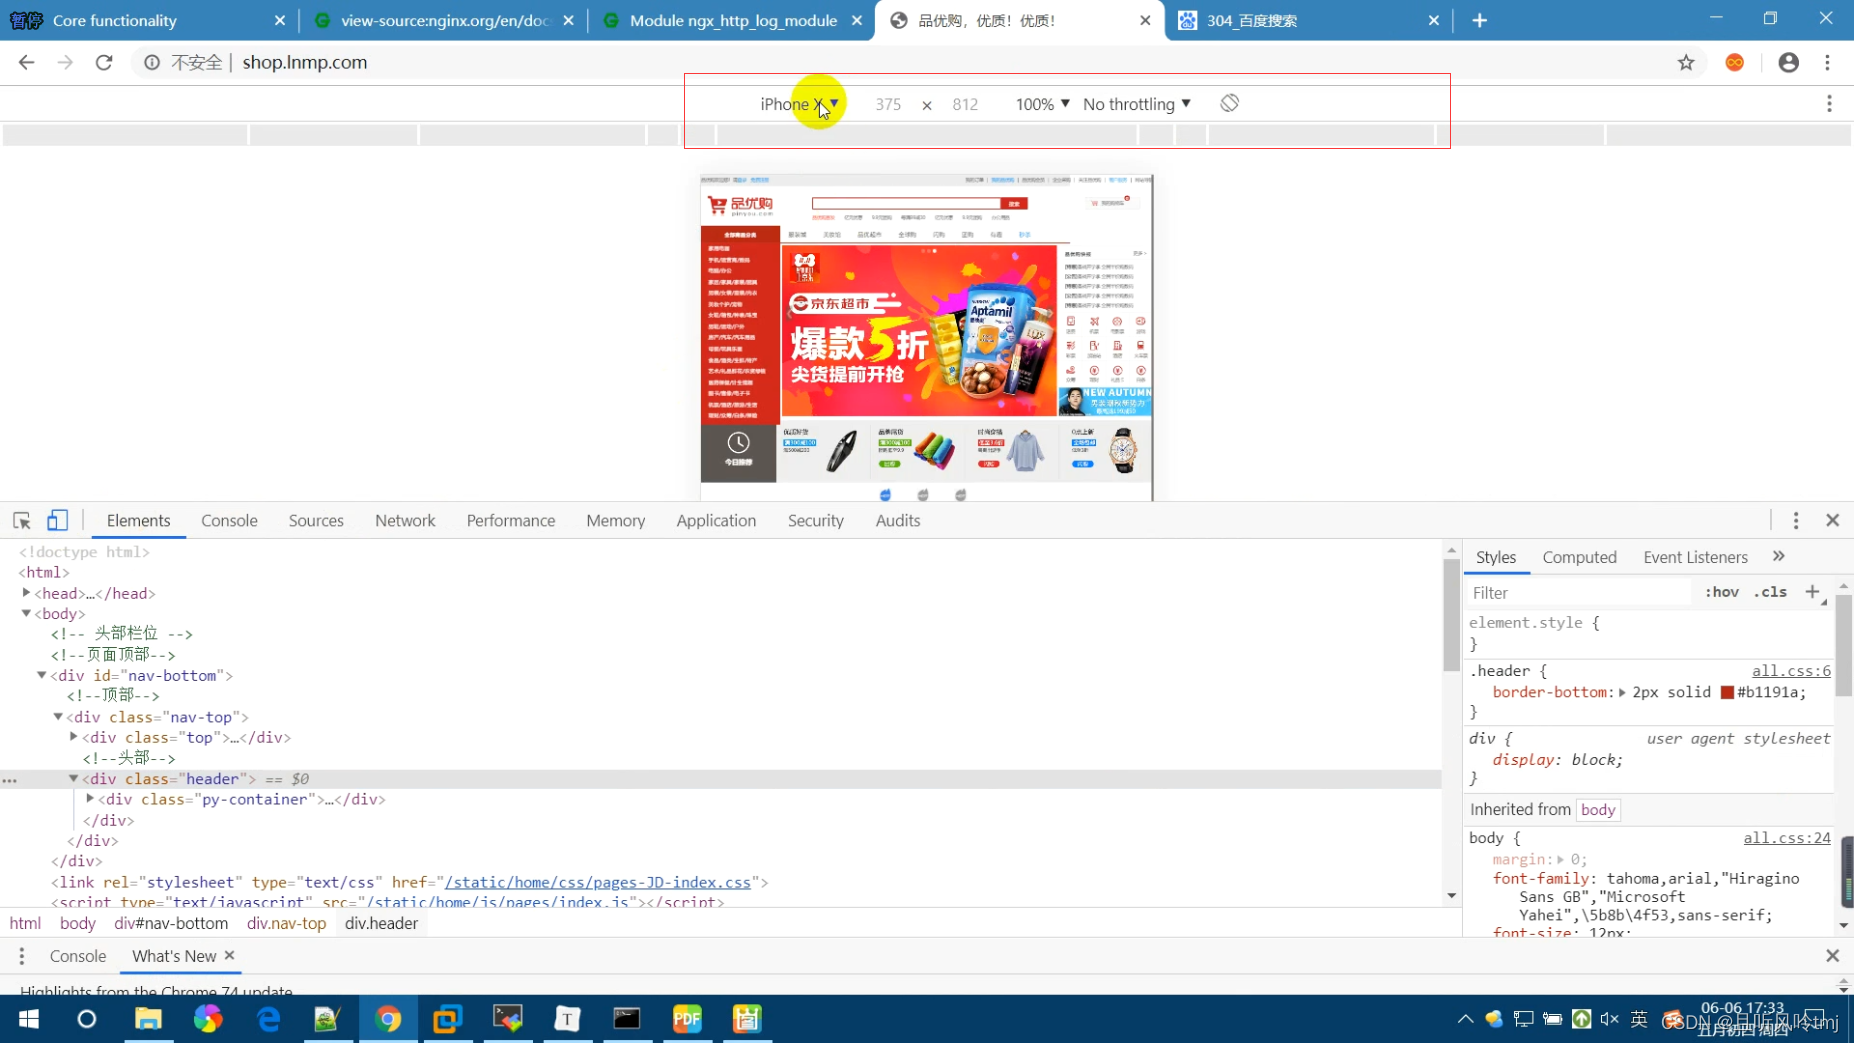Open the Windows Start menu

[28, 1019]
